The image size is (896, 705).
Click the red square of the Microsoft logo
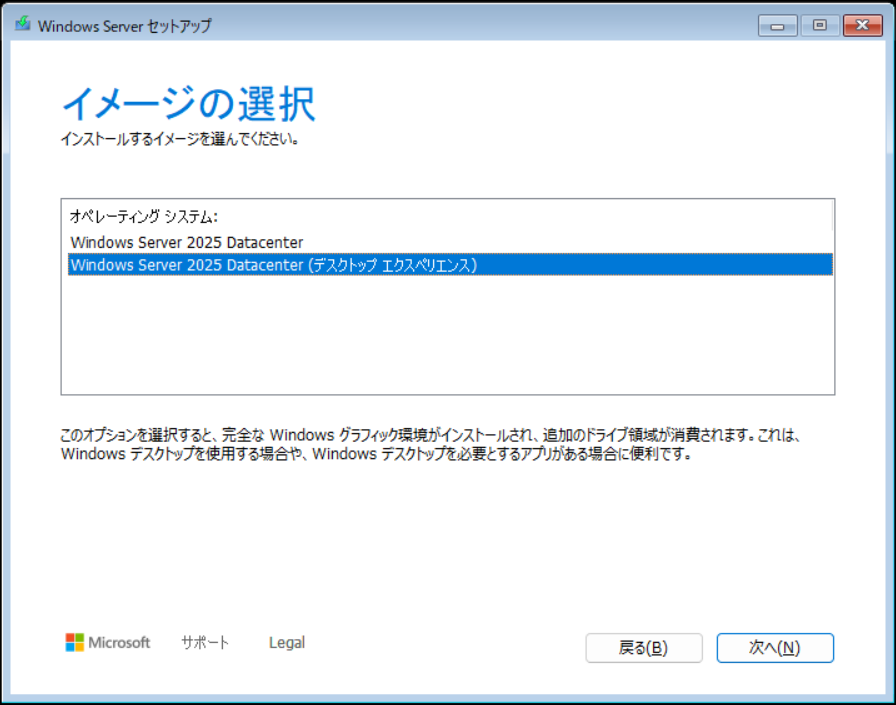(69, 638)
